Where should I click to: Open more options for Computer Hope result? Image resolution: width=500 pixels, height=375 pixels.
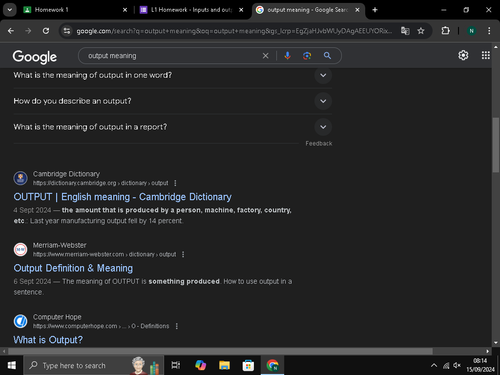click(177, 326)
